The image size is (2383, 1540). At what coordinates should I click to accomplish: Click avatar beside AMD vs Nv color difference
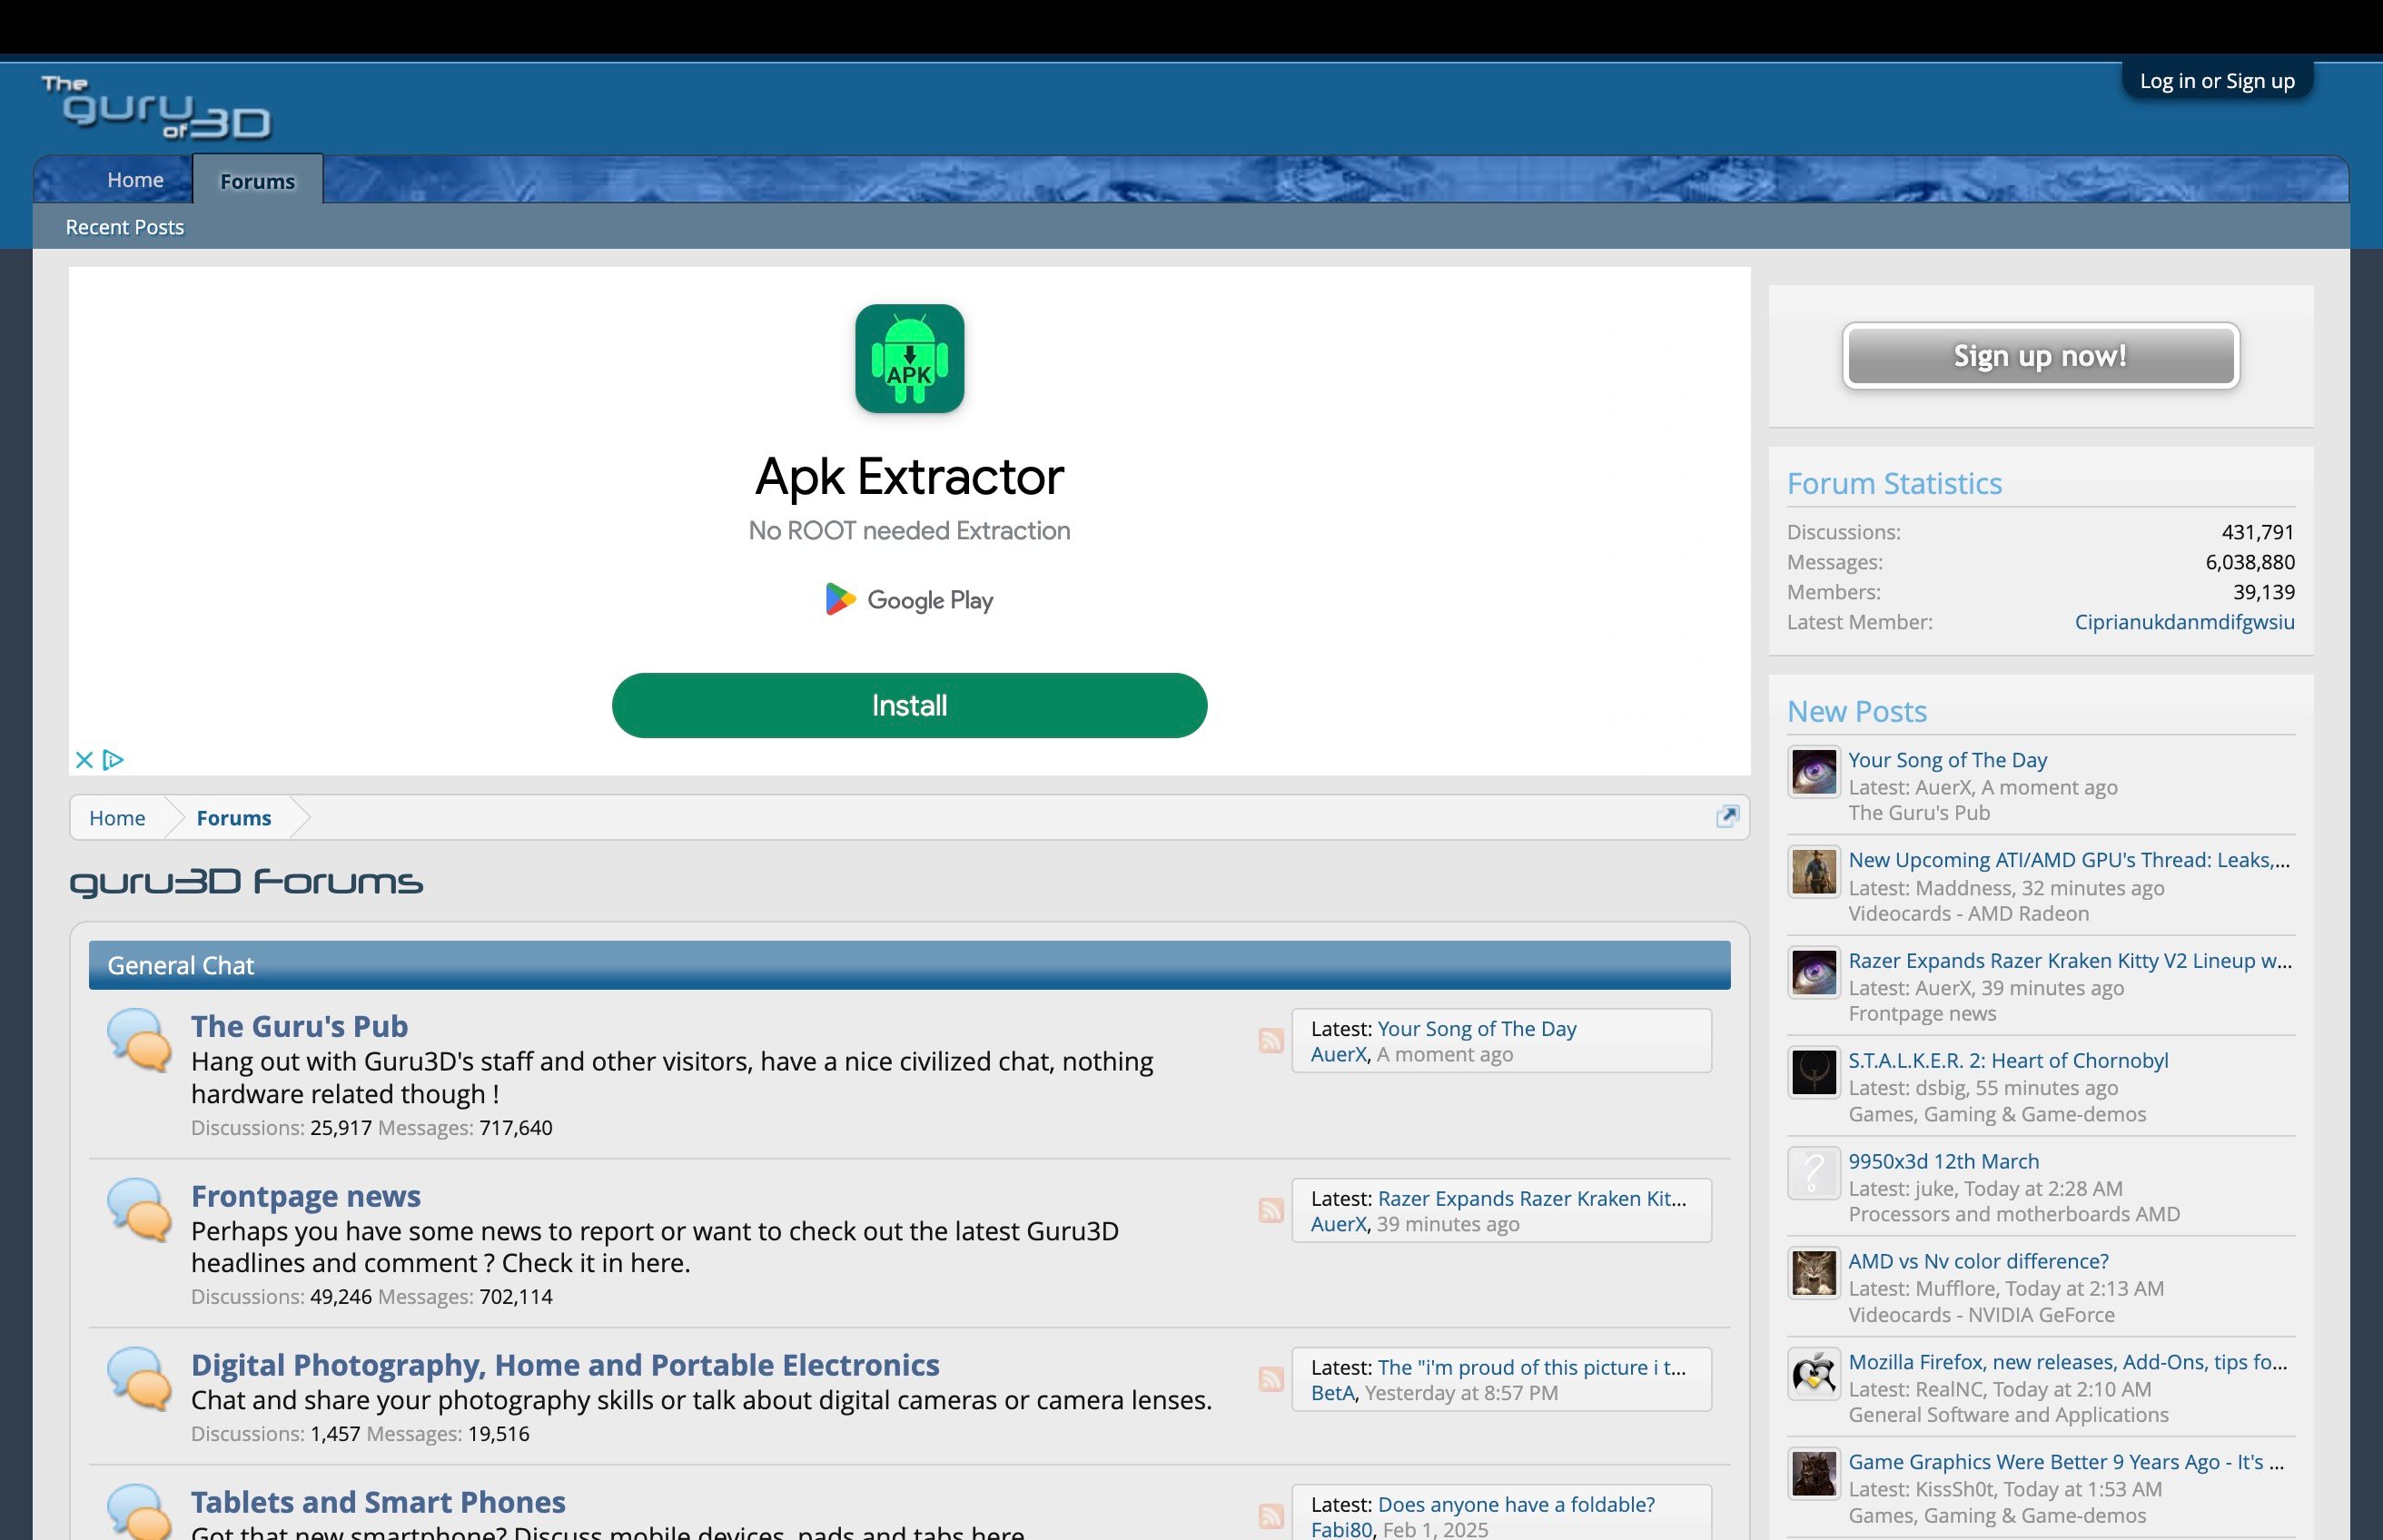click(1814, 1274)
